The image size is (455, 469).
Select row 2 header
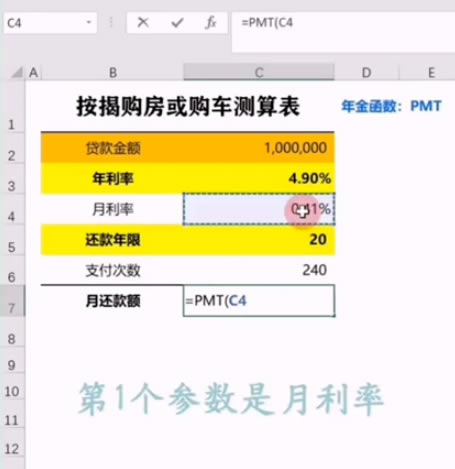pos(12,148)
